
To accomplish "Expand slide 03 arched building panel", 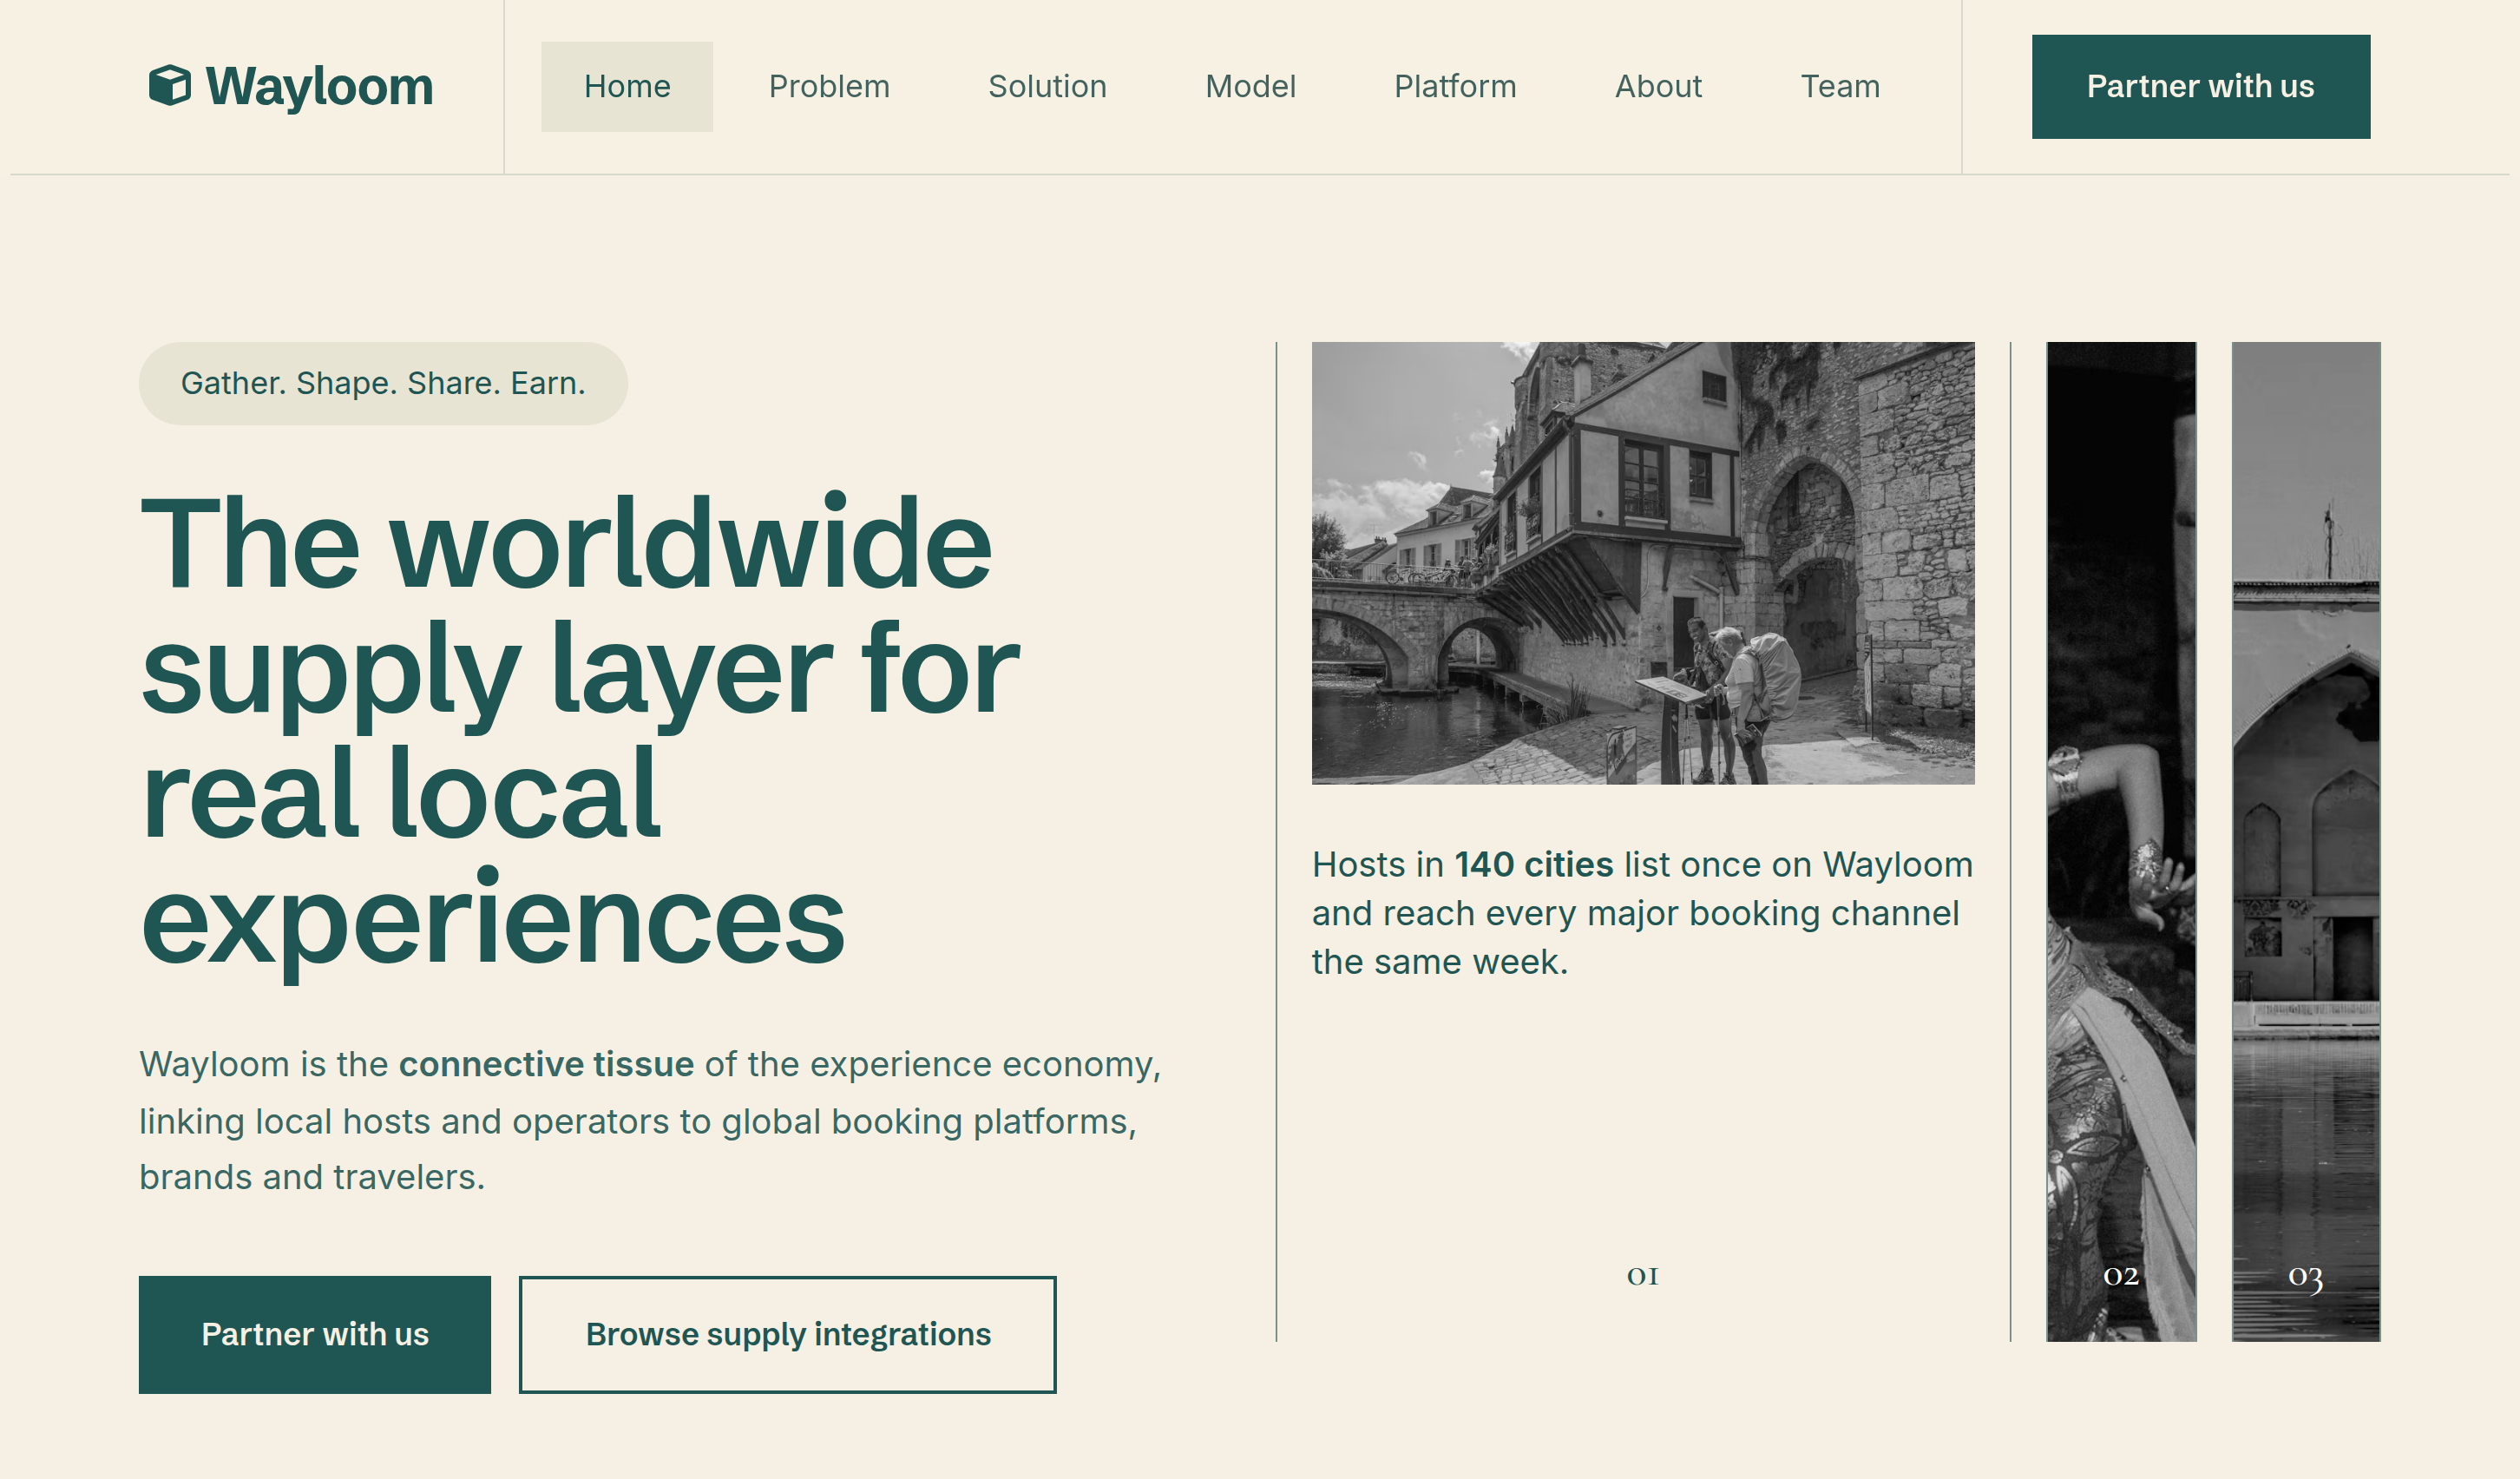I will pyautogui.click(x=2306, y=841).
